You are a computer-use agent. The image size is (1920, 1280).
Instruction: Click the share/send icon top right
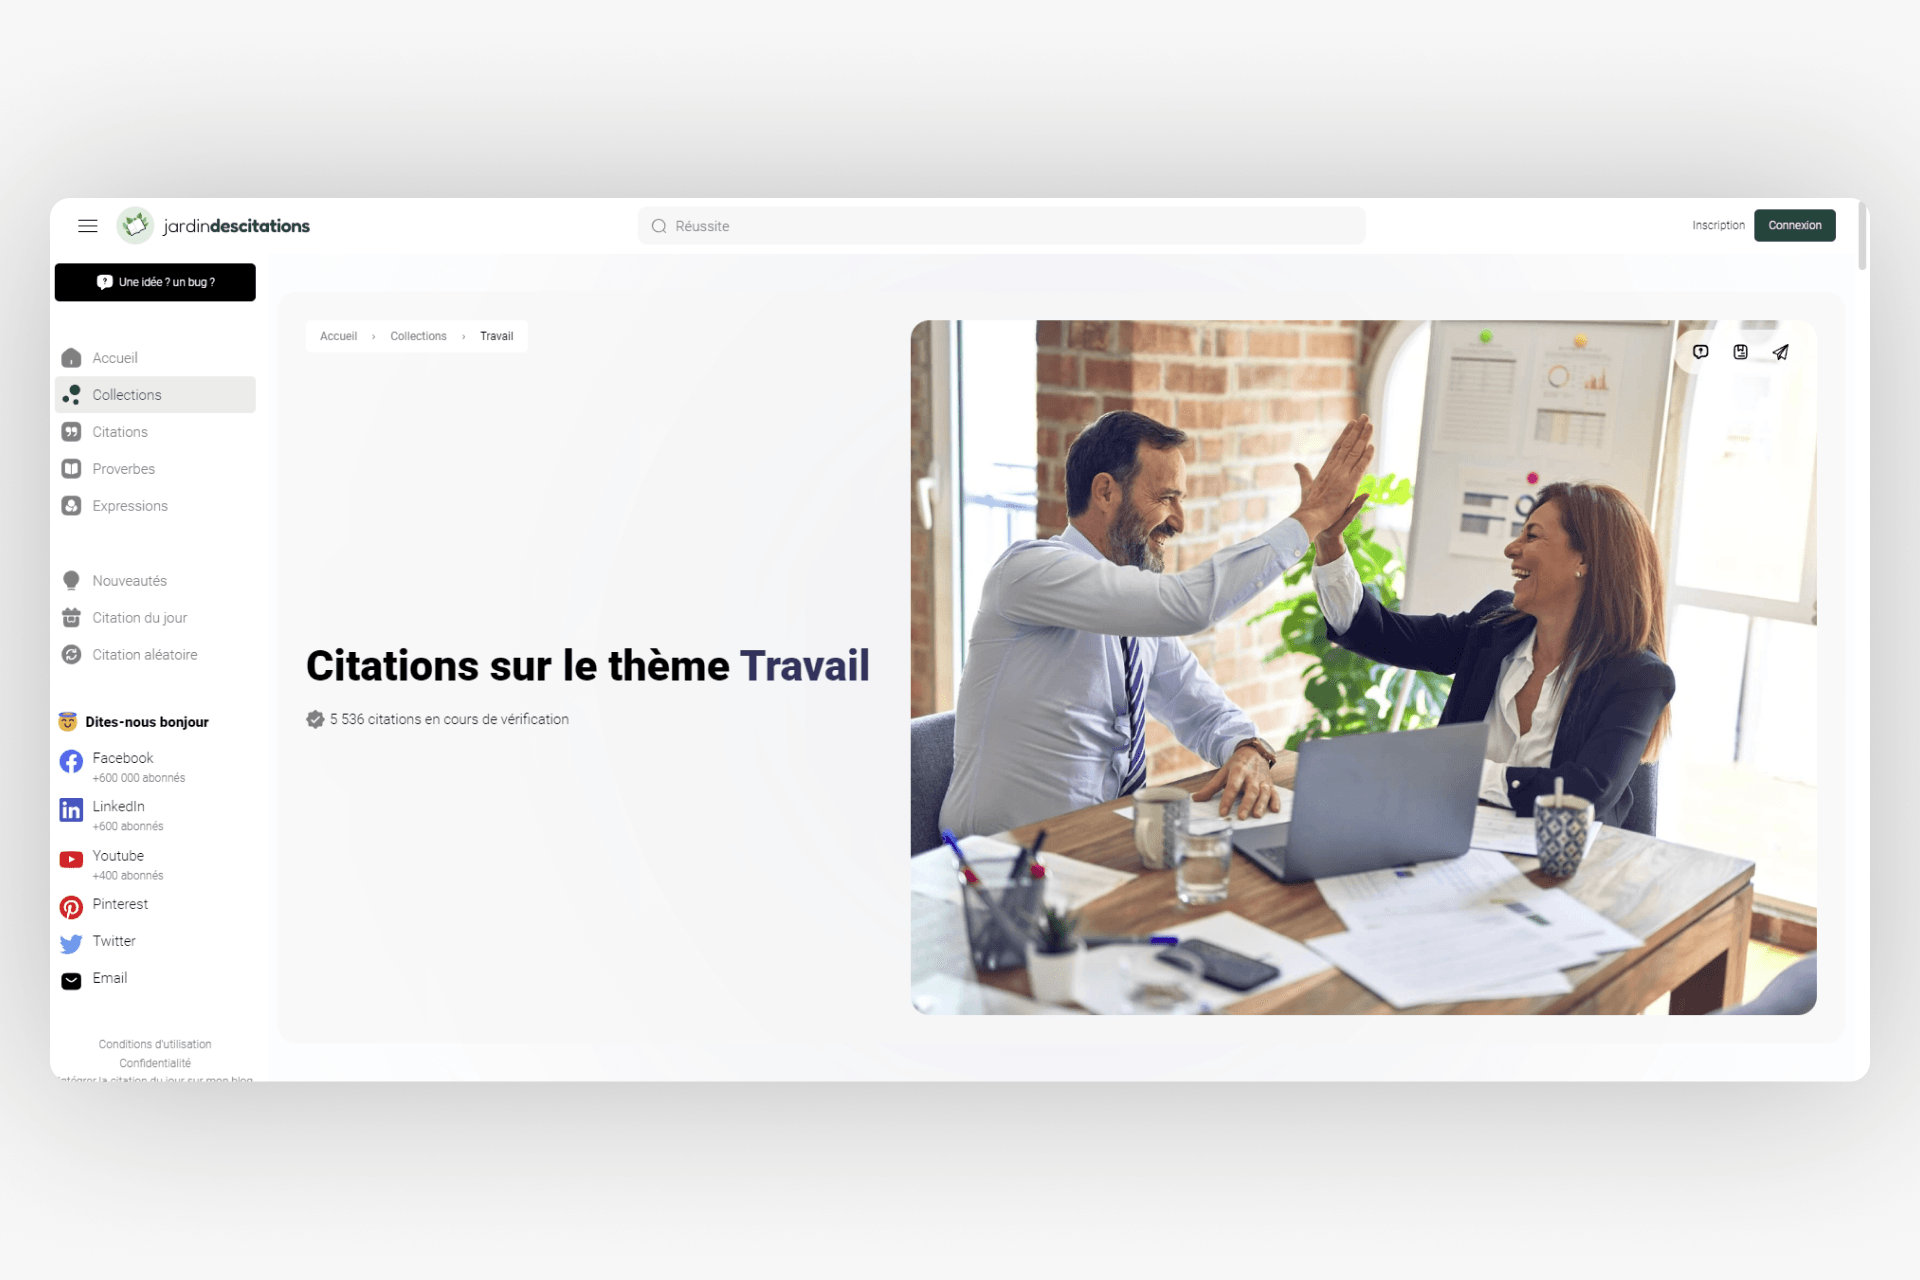[1781, 351]
